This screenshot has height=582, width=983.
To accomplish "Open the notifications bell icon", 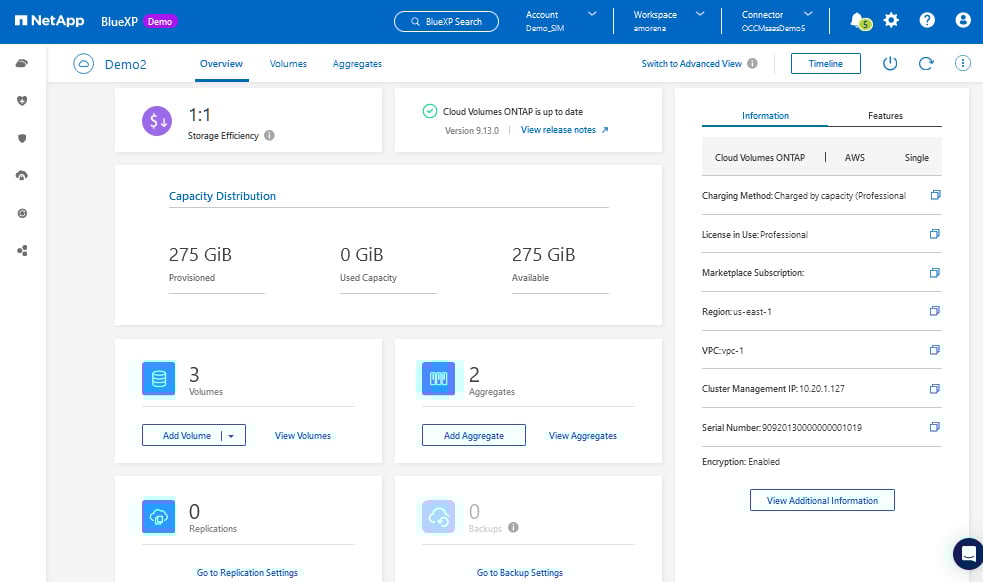I will (x=856, y=20).
